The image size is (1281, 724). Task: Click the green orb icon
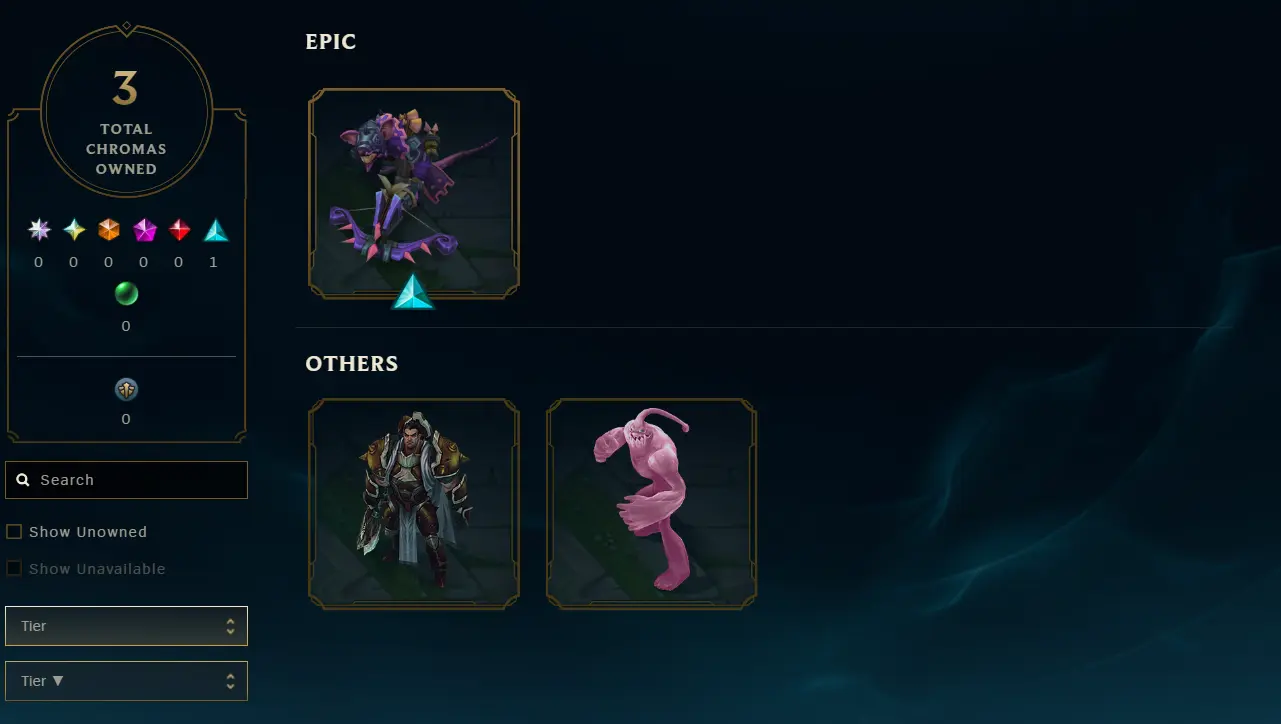pos(126,294)
